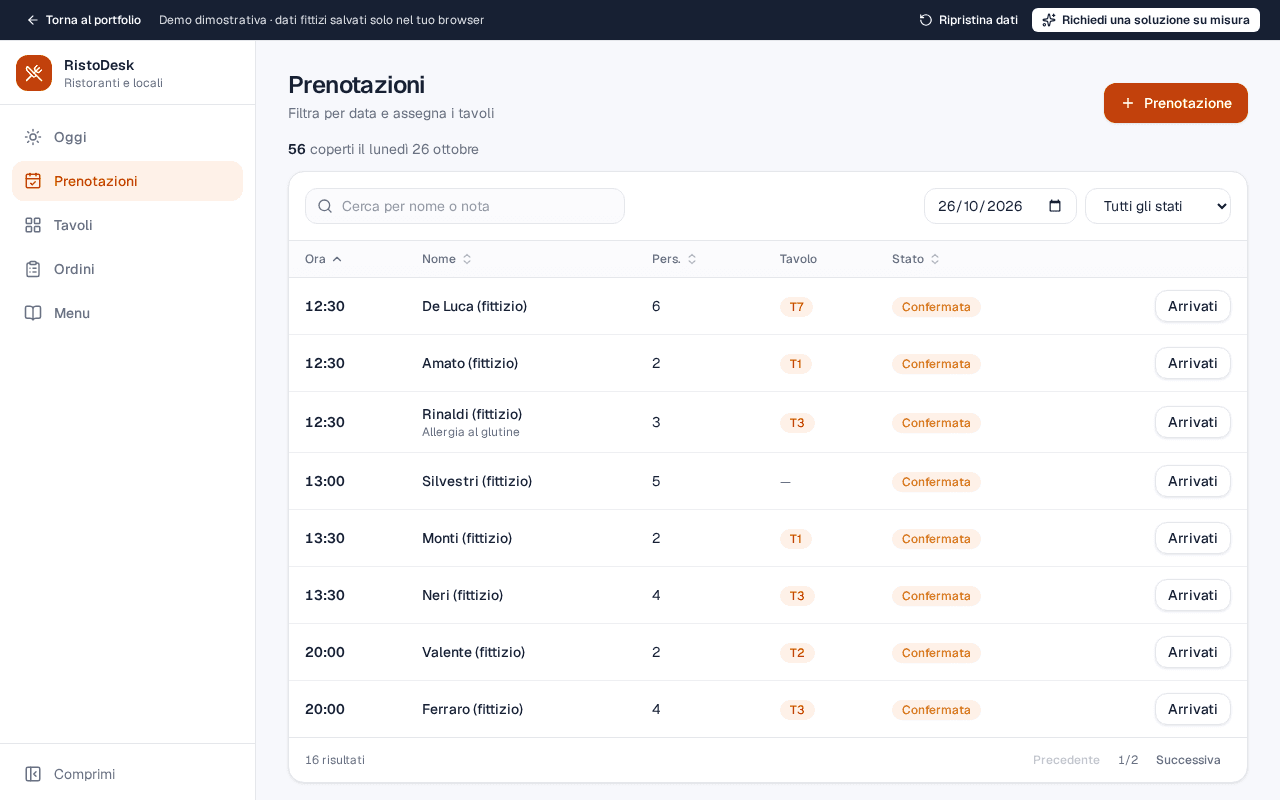The height and width of the screenshot is (800, 1280).
Task: Click the Comprimi collapse sidebar icon
Action: [33, 774]
